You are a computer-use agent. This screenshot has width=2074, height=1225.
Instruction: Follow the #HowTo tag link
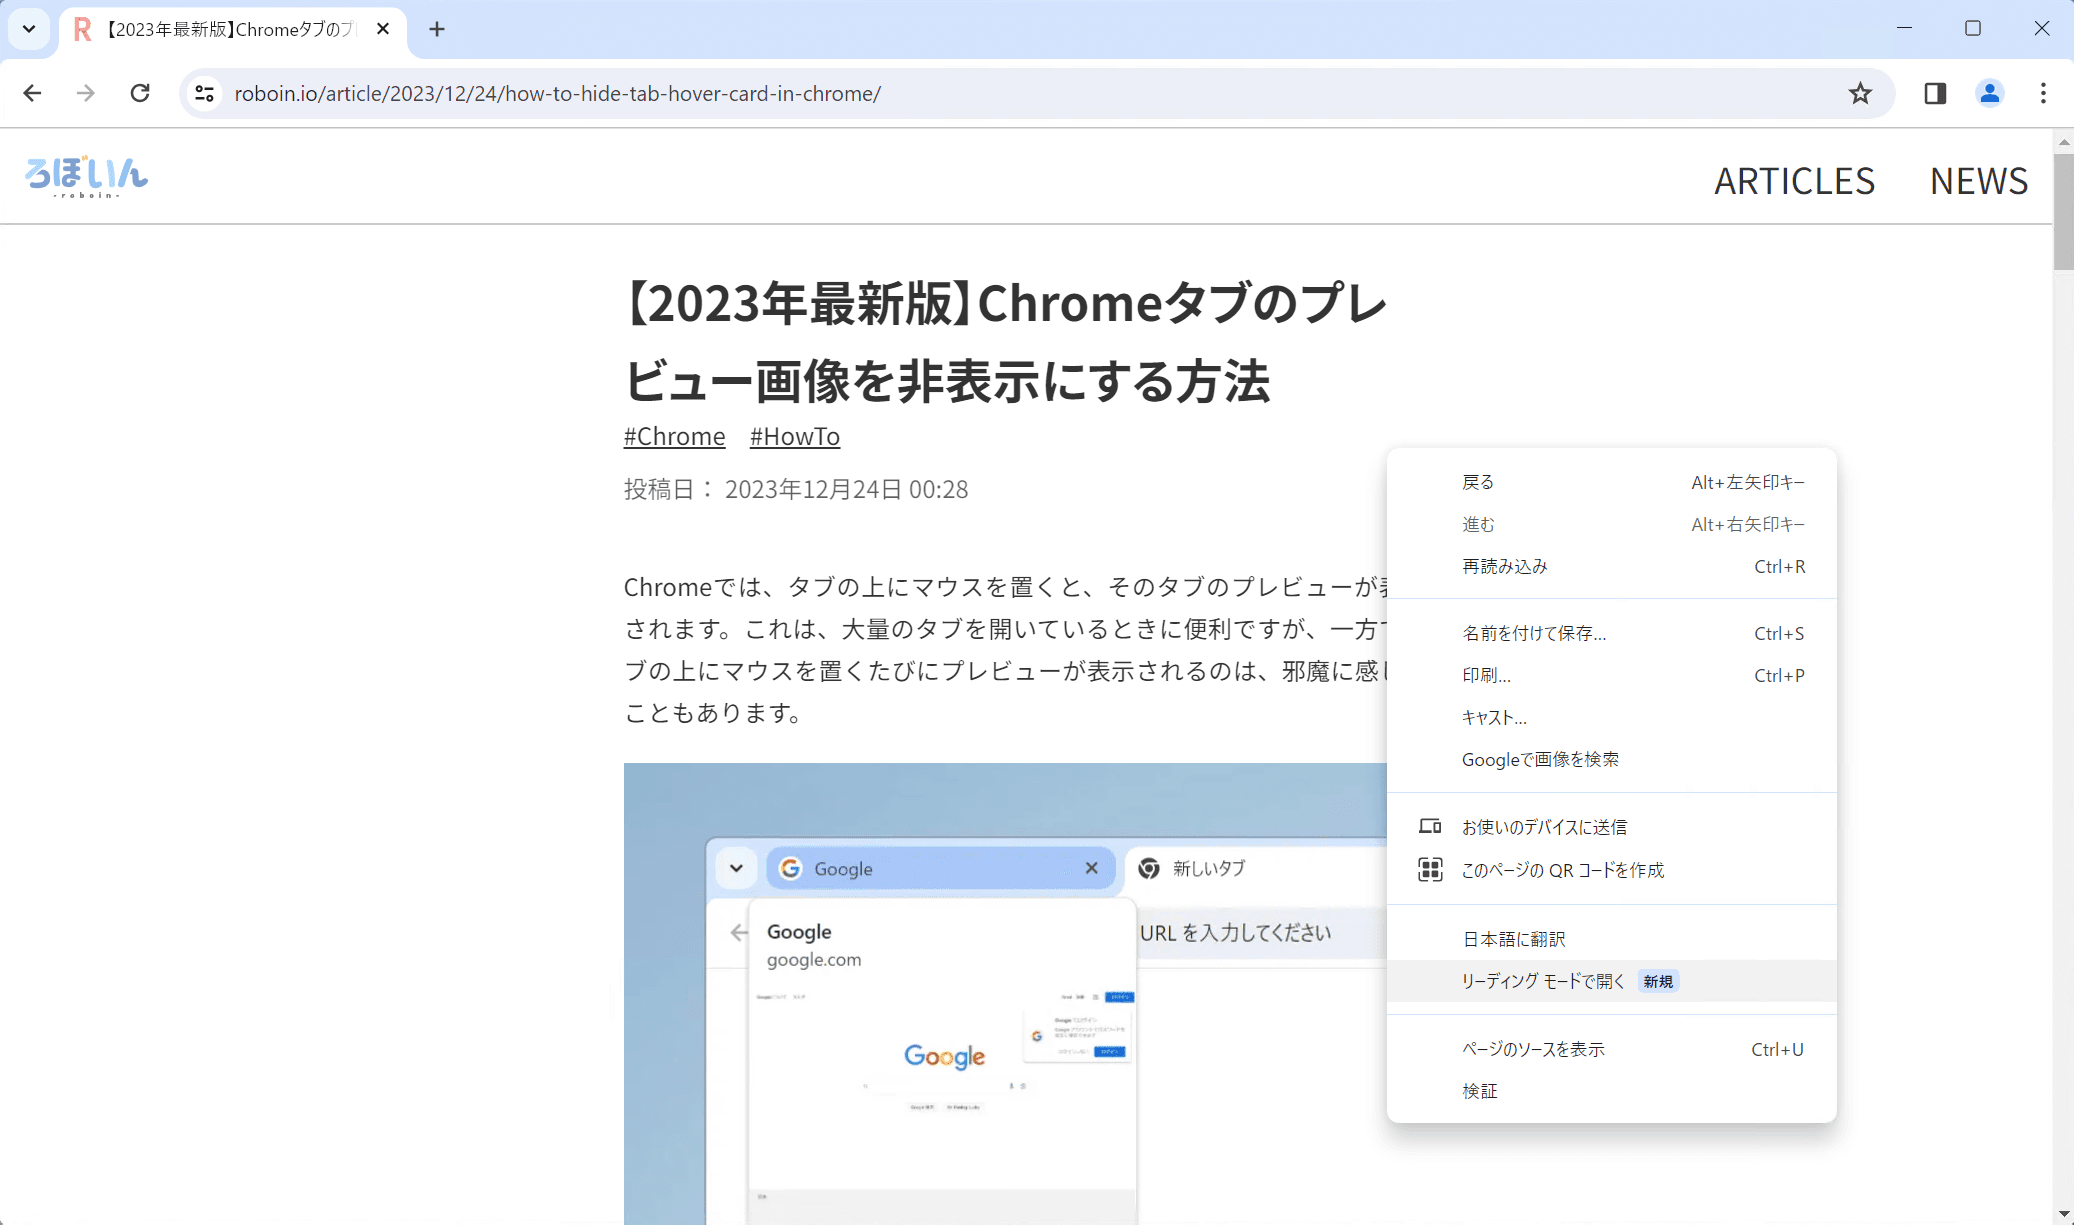pyautogui.click(x=795, y=436)
